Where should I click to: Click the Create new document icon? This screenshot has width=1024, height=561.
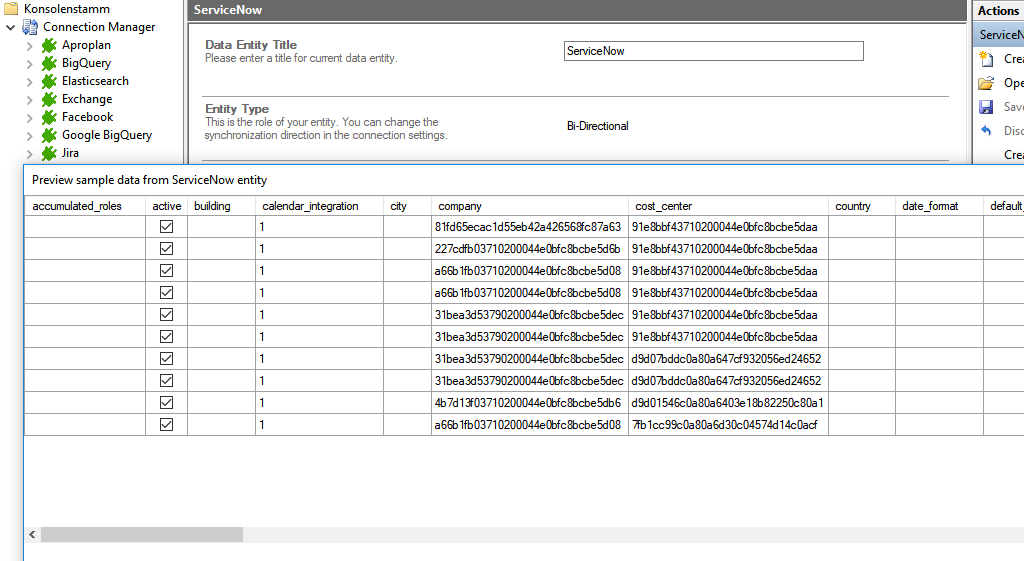click(x=986, y=59)
